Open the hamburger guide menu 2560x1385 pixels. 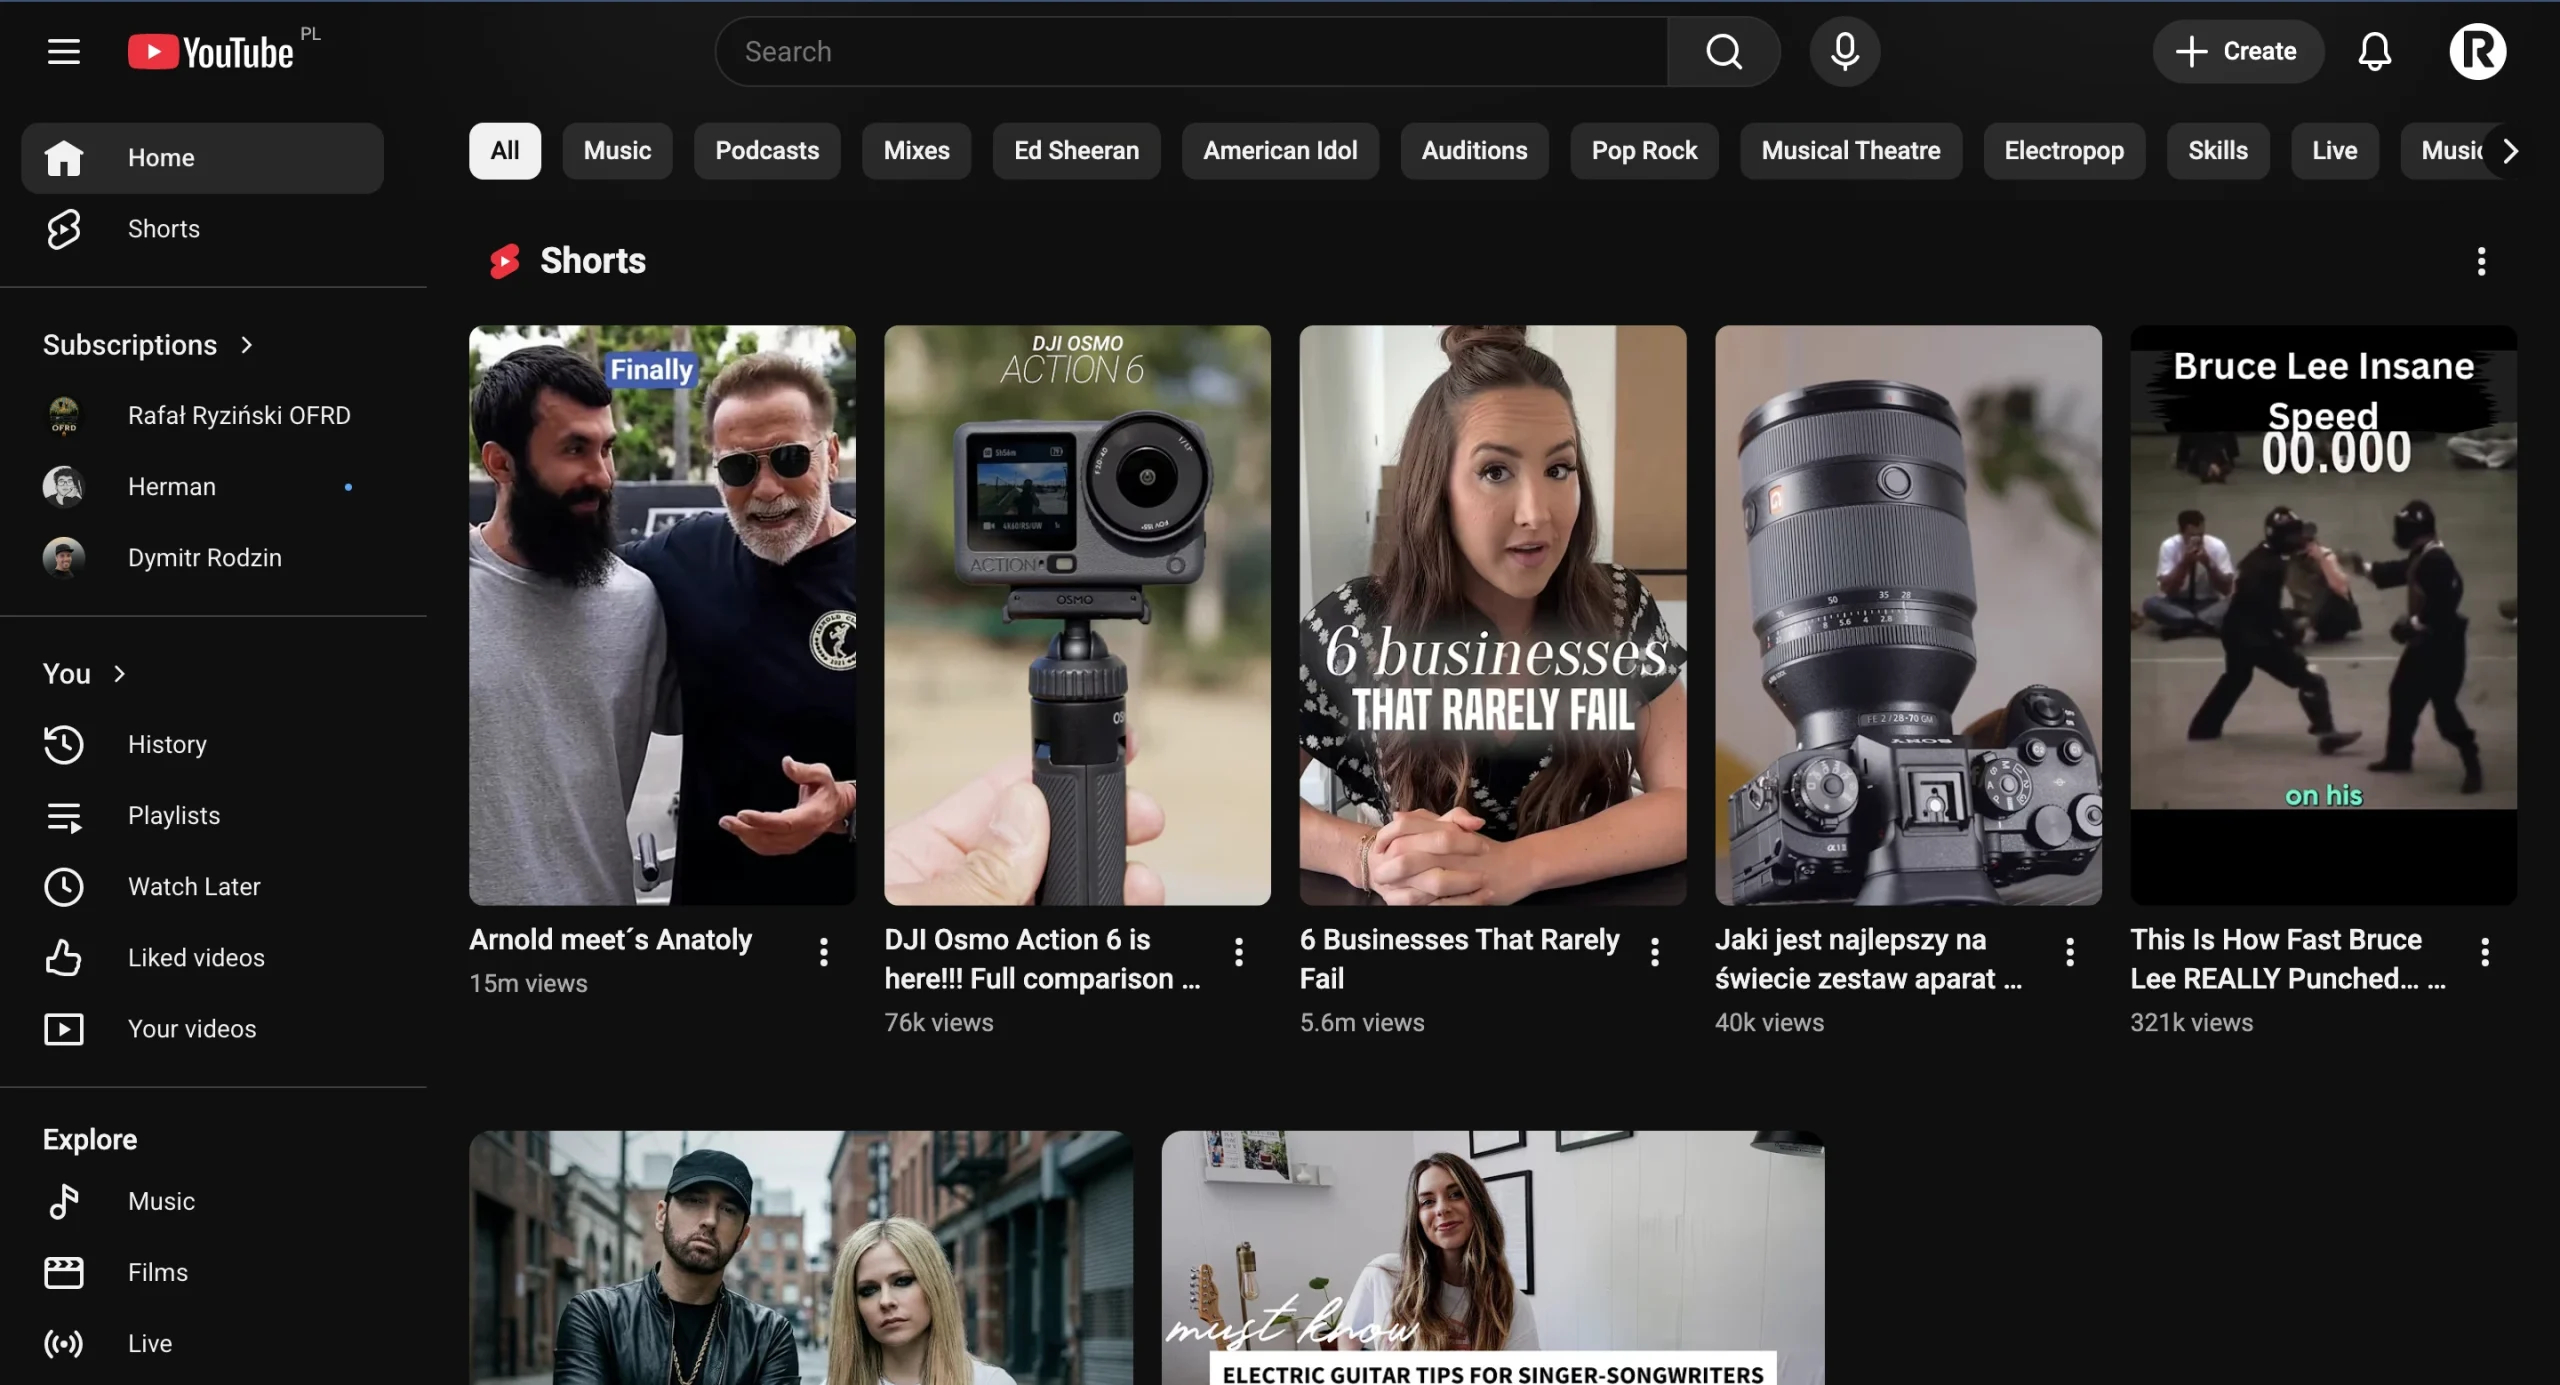64,51
